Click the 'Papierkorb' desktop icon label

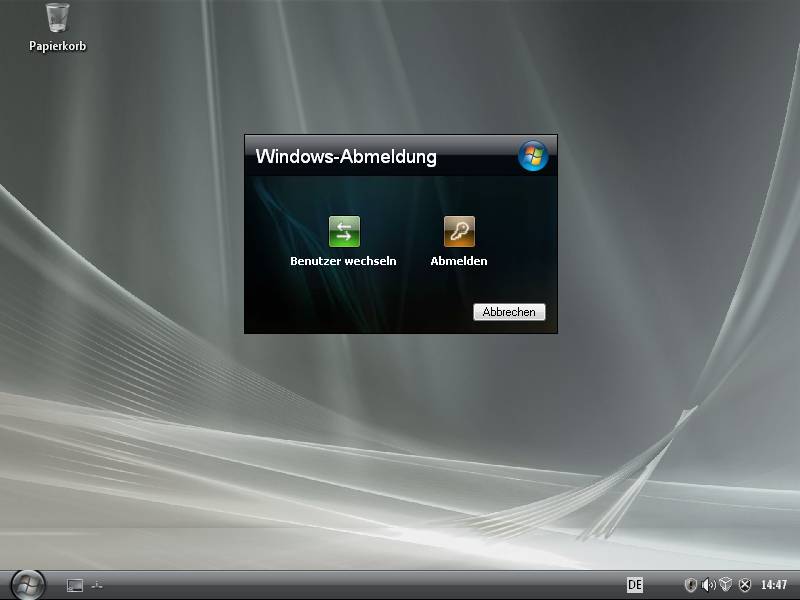pos(57,46)
